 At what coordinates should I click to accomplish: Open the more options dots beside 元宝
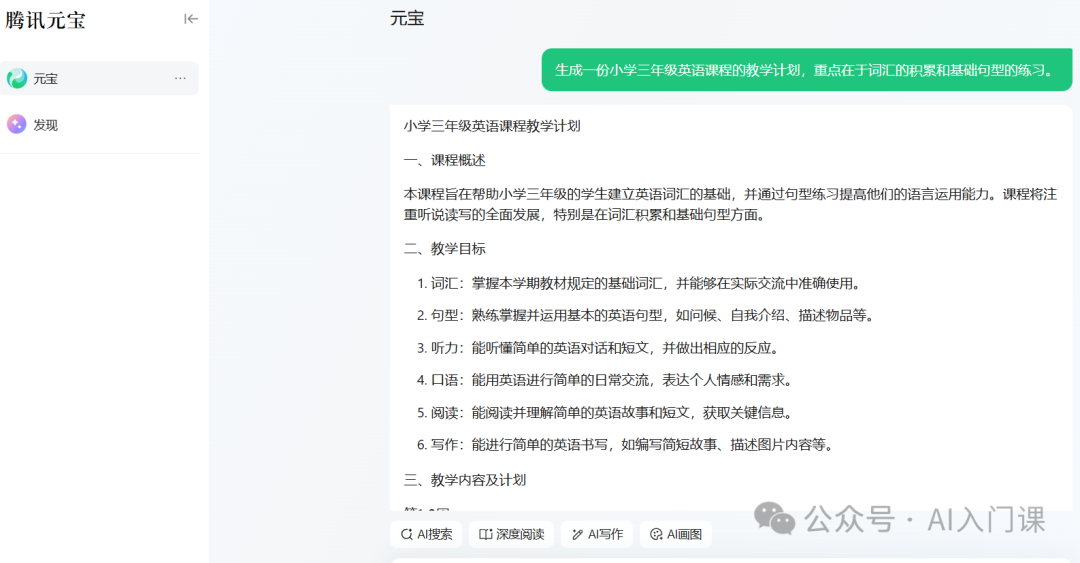(180, 79)
